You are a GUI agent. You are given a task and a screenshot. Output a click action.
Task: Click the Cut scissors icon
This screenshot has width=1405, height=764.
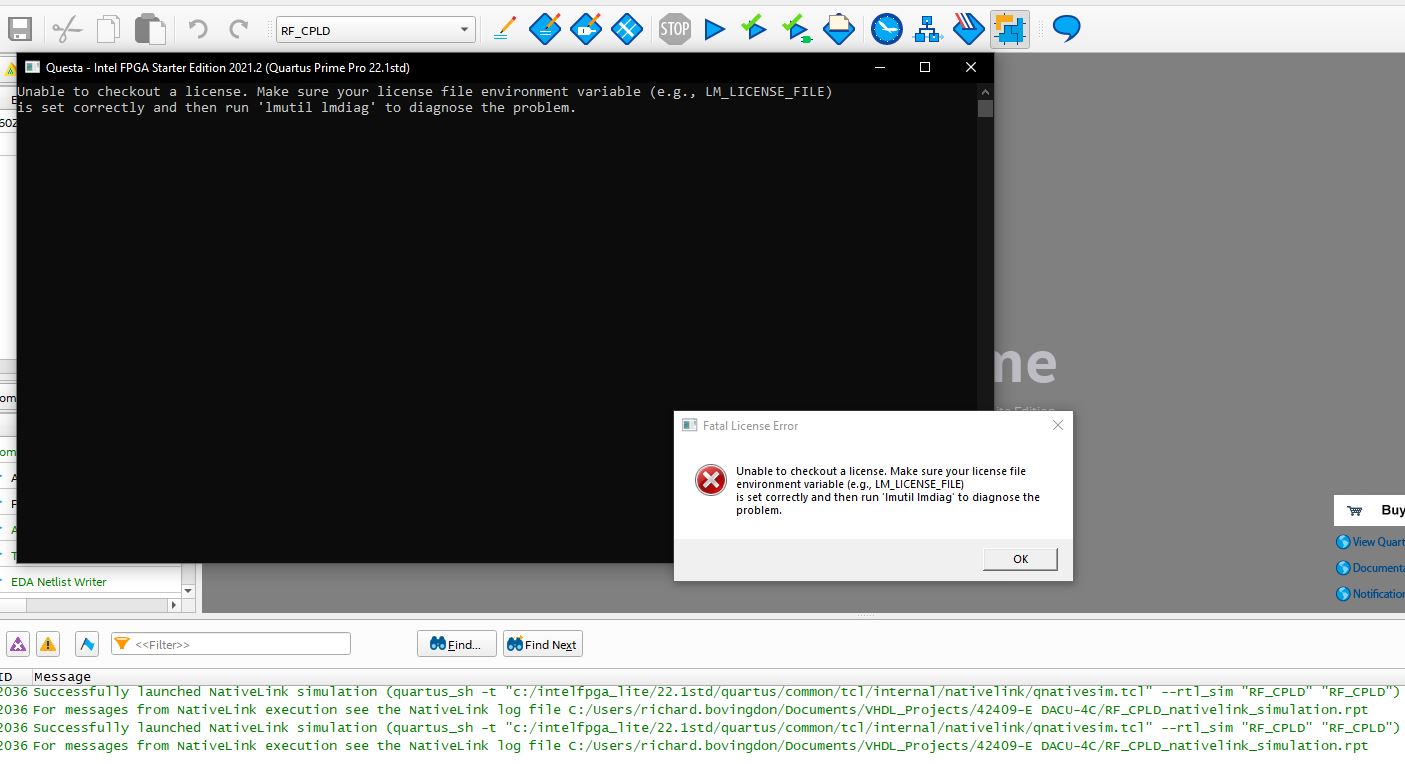pos(67,29)
